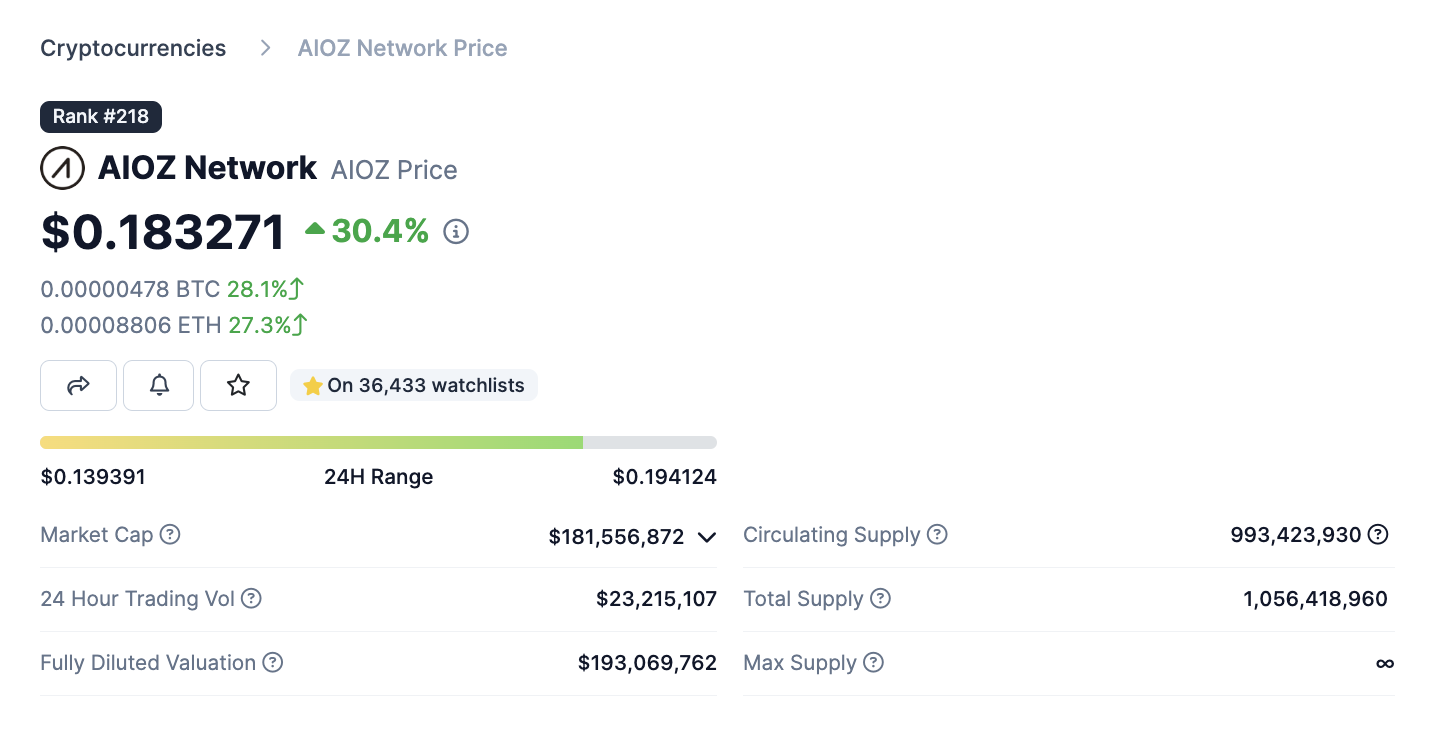Click the Rank #218 badge
Viewport: 1436px width, 732px height.
coord(101,117)
